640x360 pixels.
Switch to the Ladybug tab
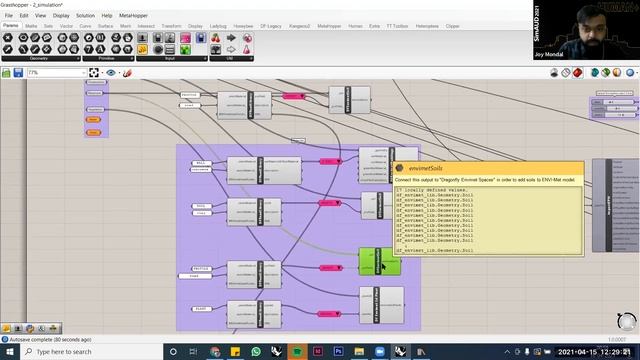point(218,26)
